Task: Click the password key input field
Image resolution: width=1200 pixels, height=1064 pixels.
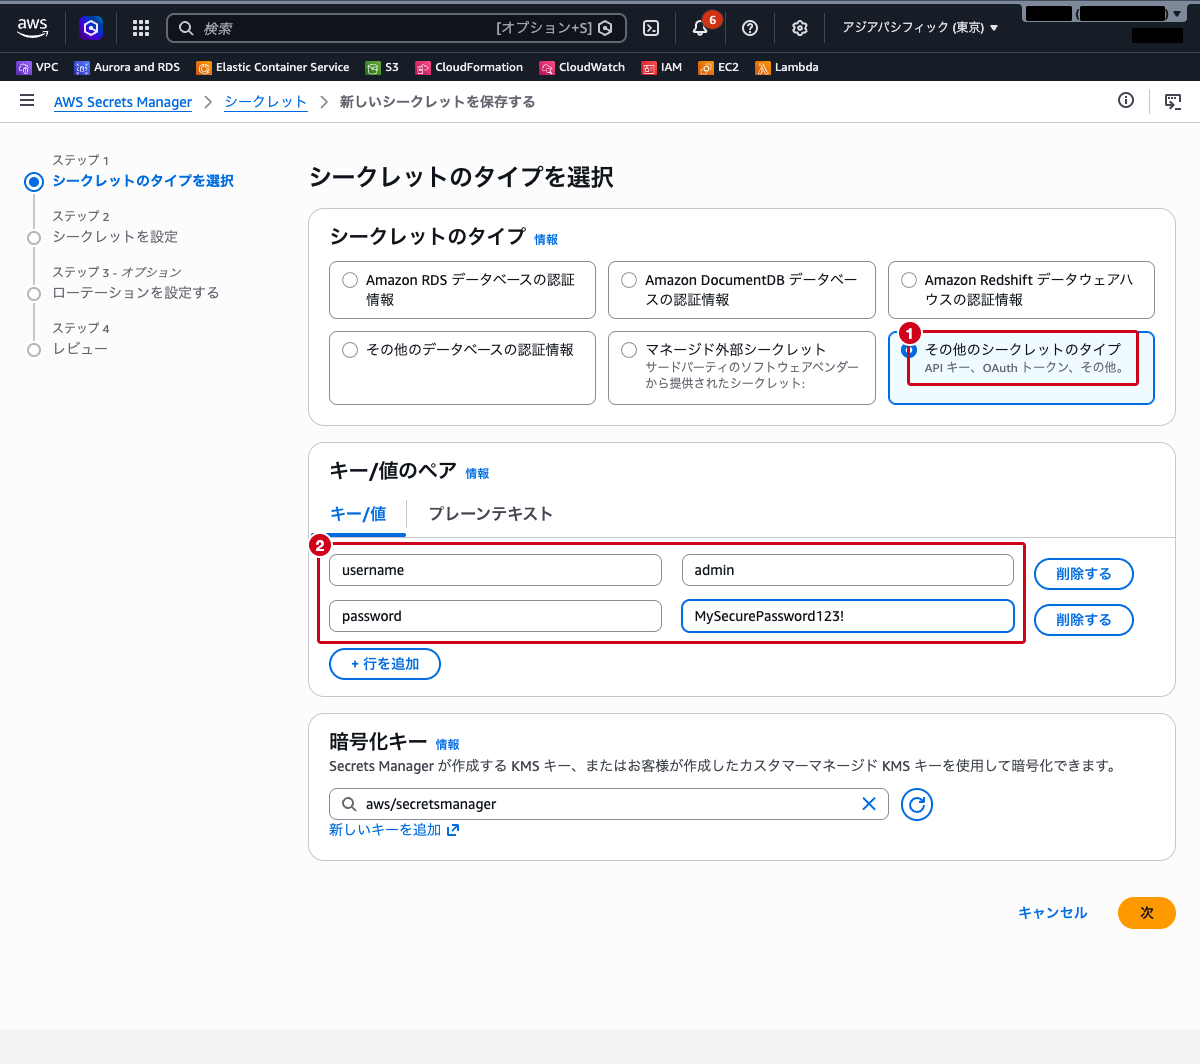Action: pos(495,616)
